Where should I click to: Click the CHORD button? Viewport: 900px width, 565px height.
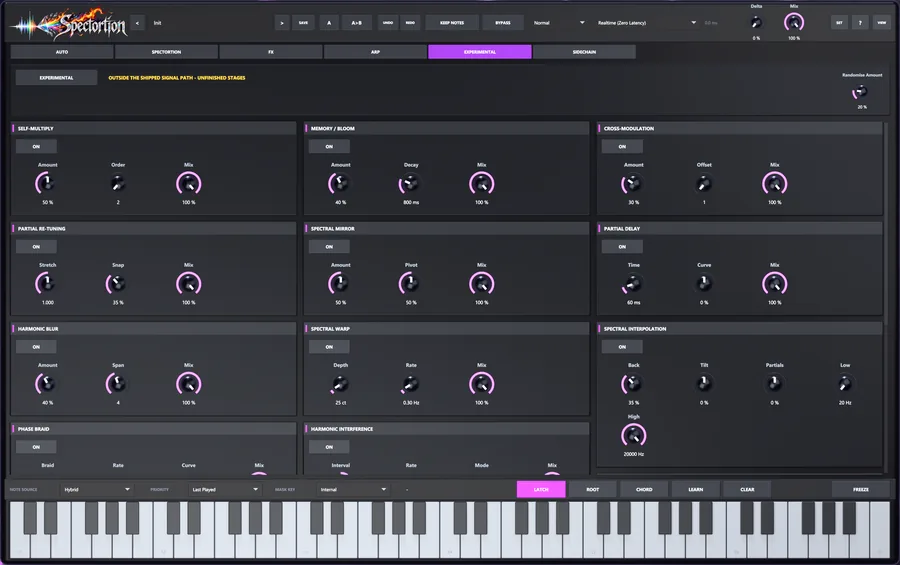click(x=644, y=489)
